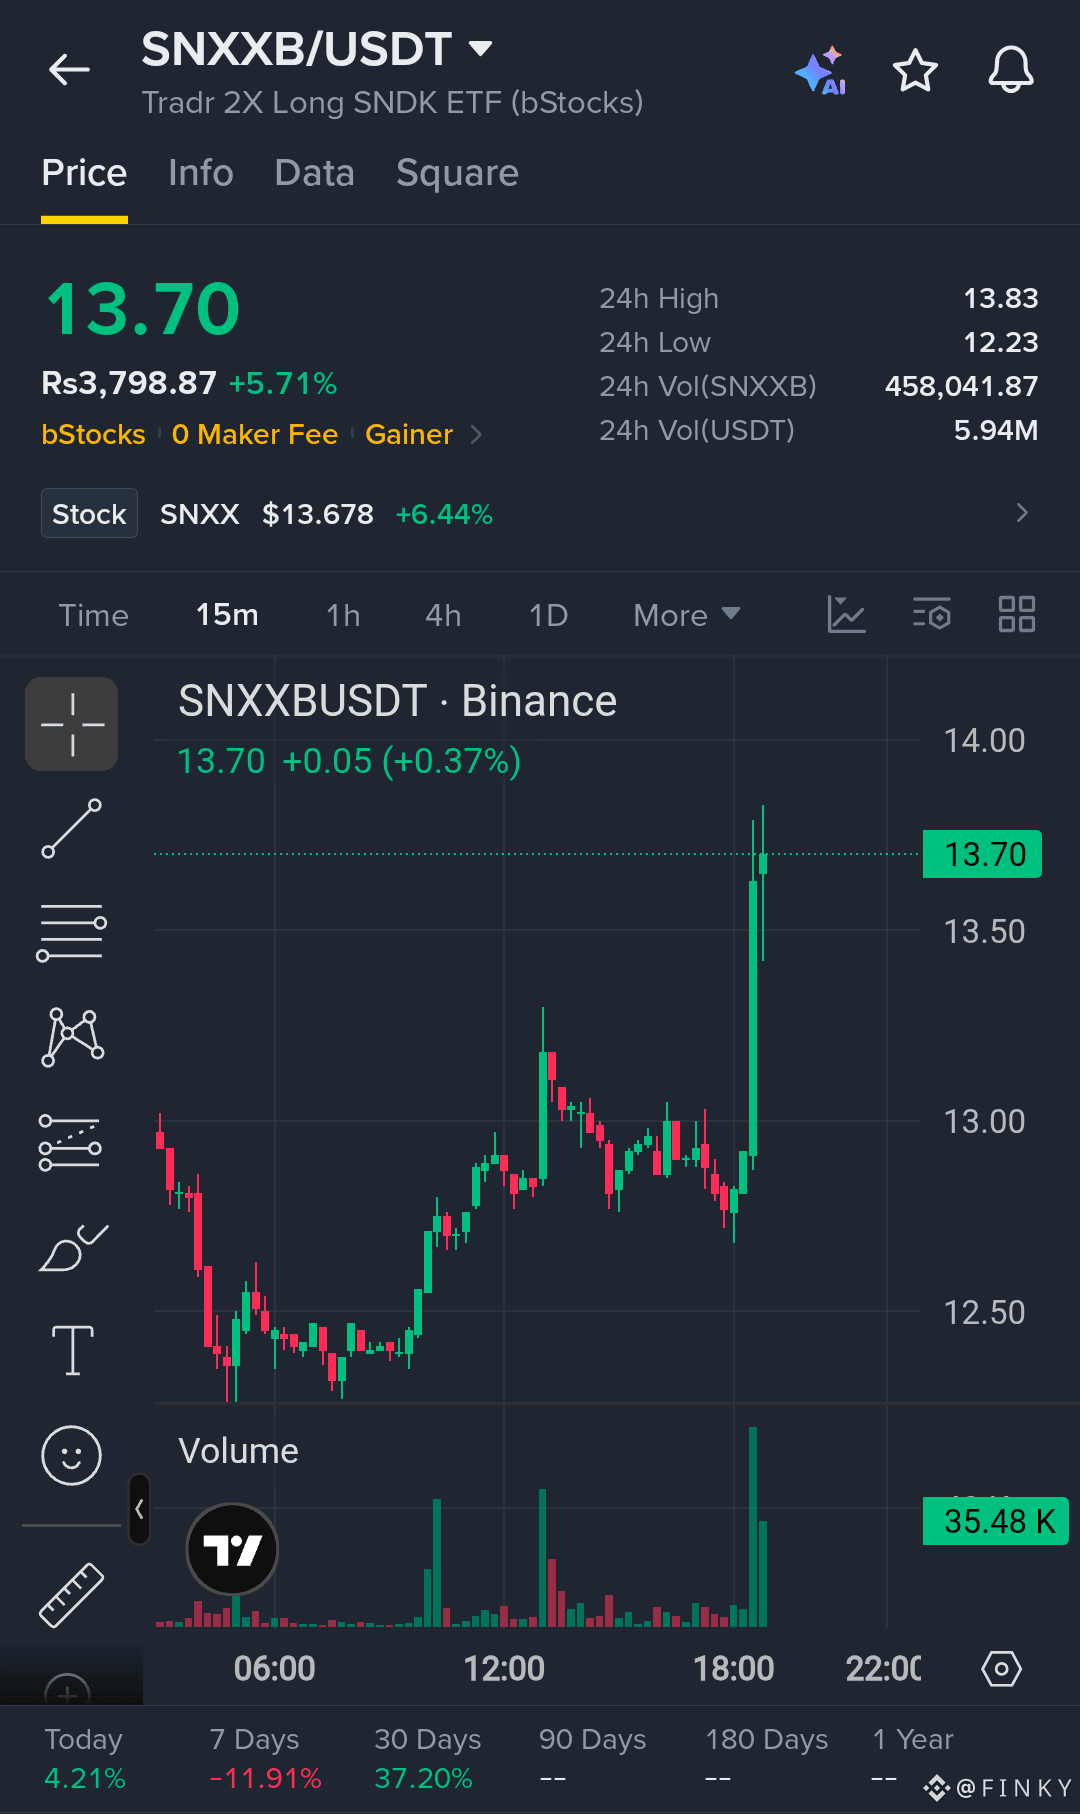
Task: Collapse the drawing toolbar arrow
Action: (x=139, y=1509)
